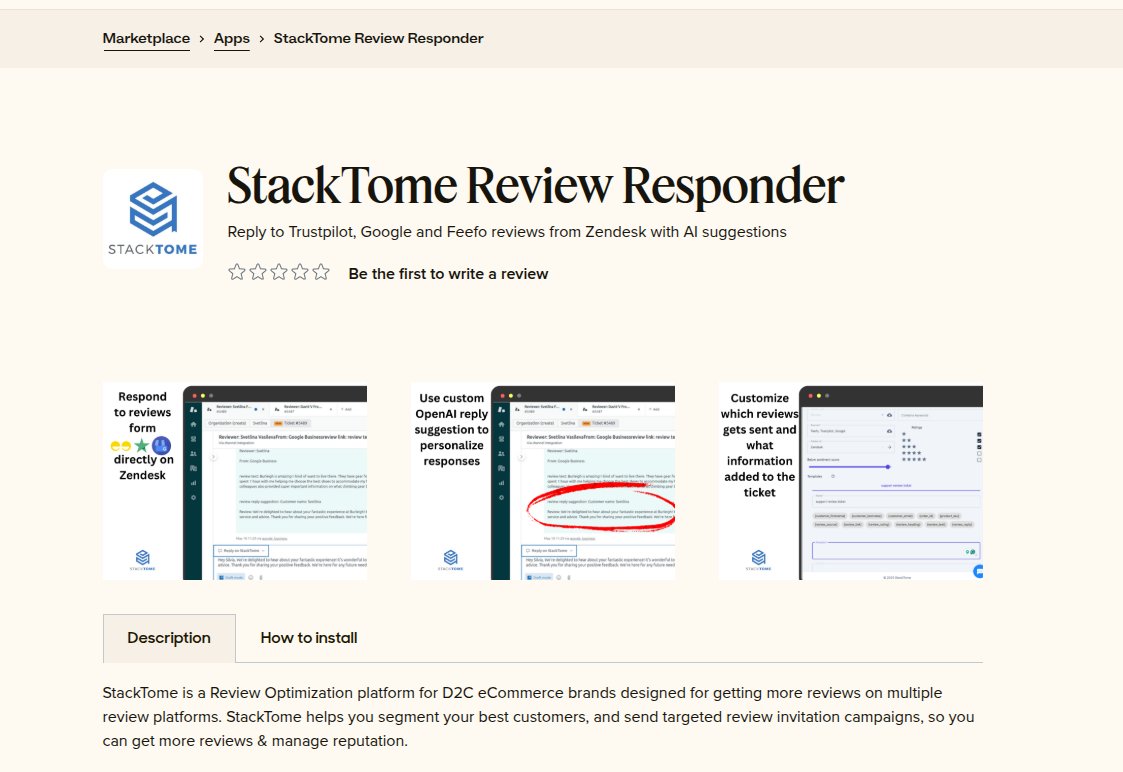The height and width of the screenshot is (772, 1123).
Task: Select the fifth rating star
Action: tap(321, 272)
